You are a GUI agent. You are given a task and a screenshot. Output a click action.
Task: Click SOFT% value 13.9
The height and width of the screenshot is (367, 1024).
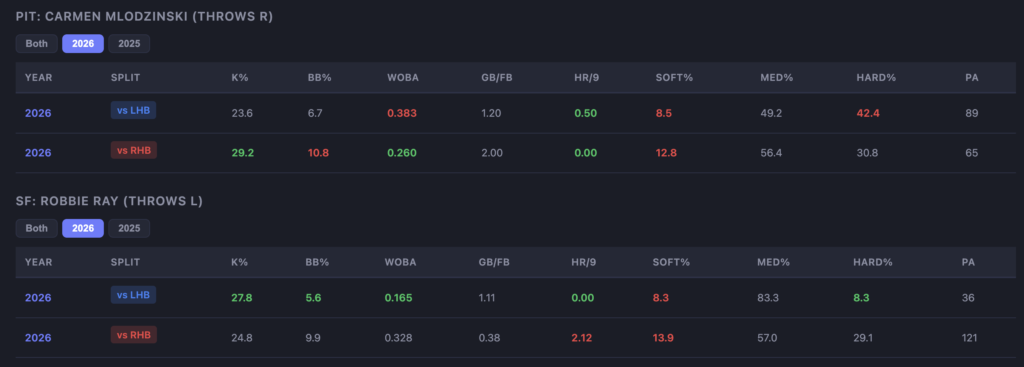pyautogui.click(x=663, y=338)
